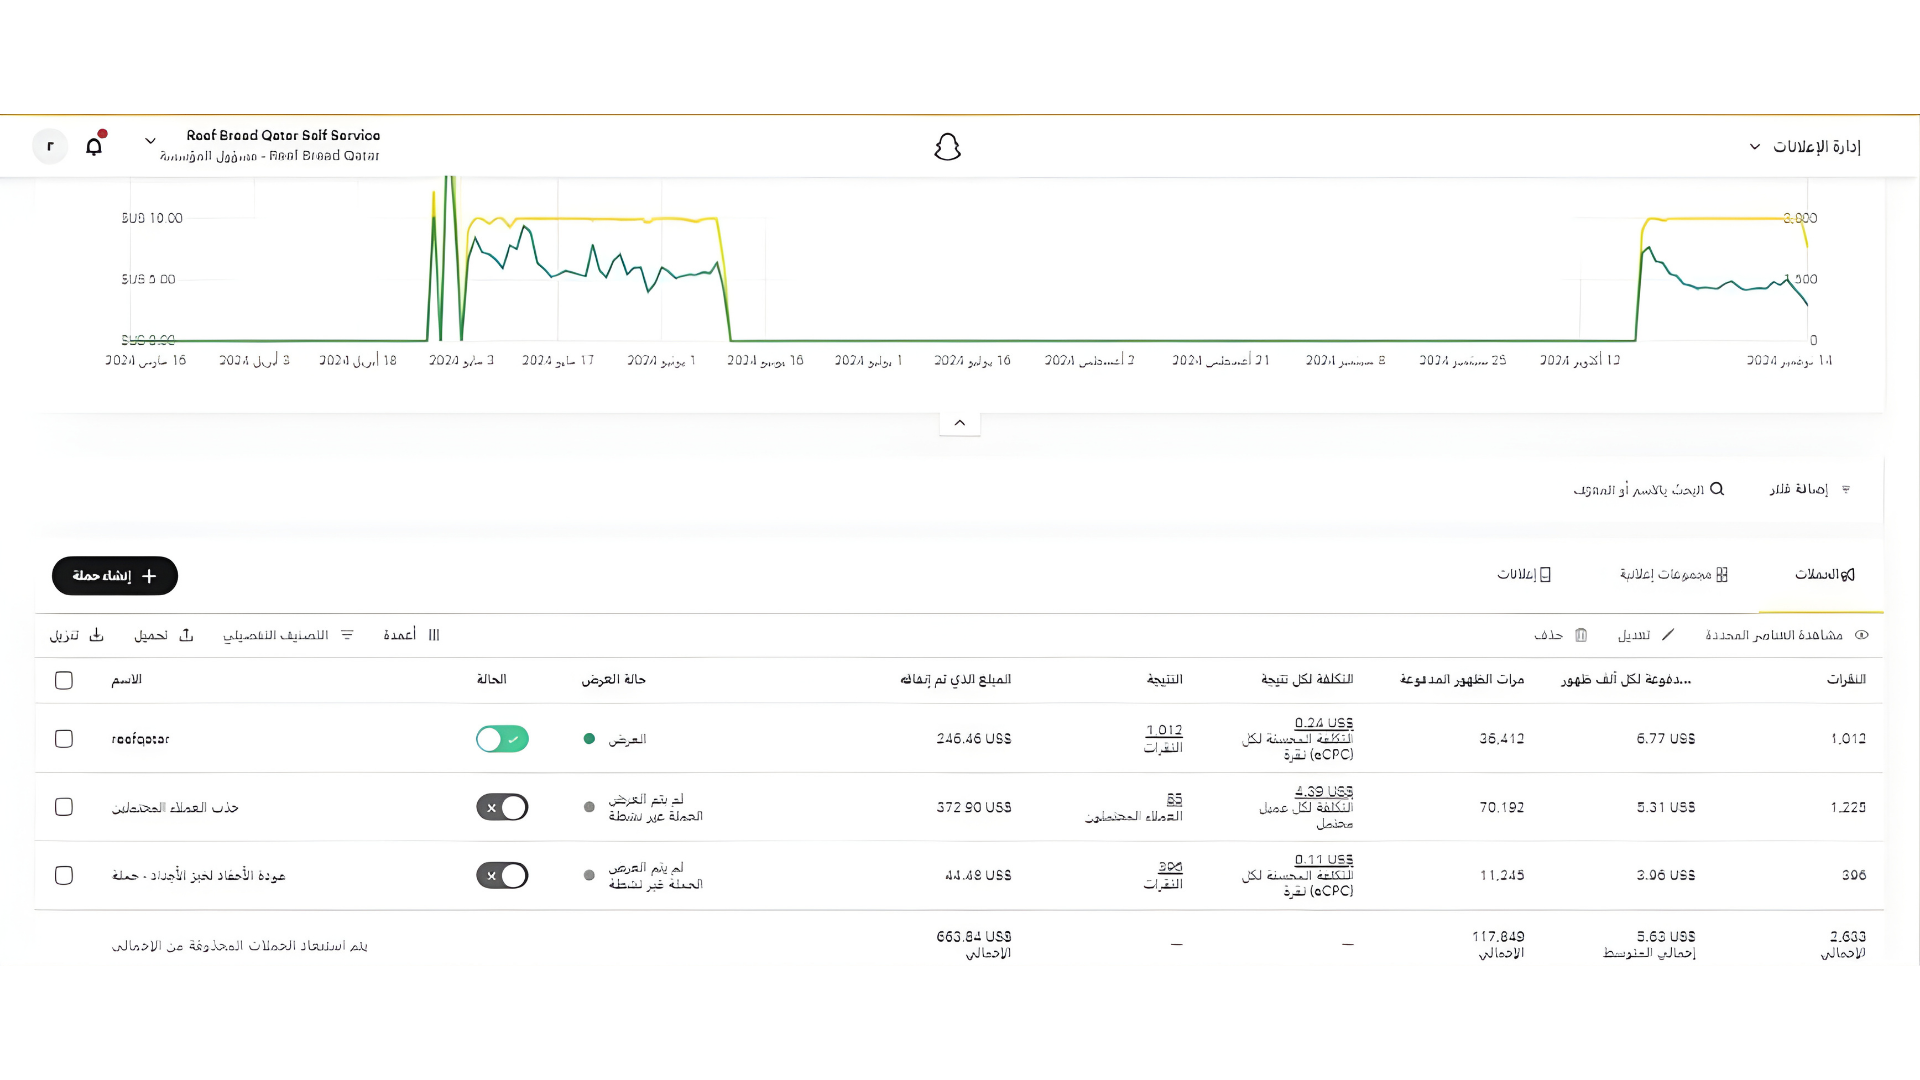Click the search by name field
This screenshot has height=1080, width=1920.
1648,490
